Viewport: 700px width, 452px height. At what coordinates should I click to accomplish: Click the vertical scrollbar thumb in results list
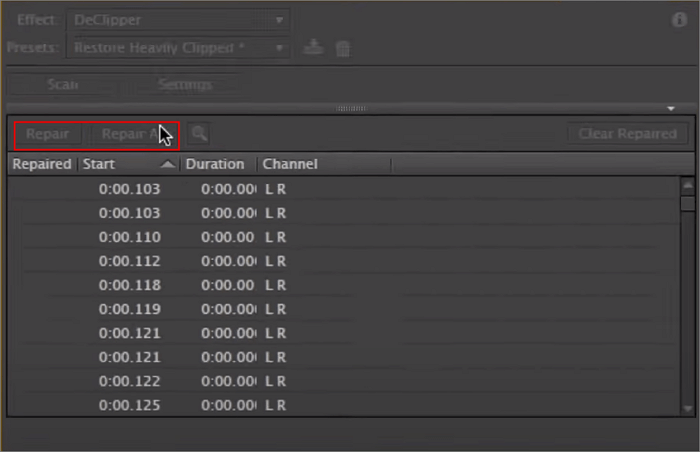coord(687,203)
